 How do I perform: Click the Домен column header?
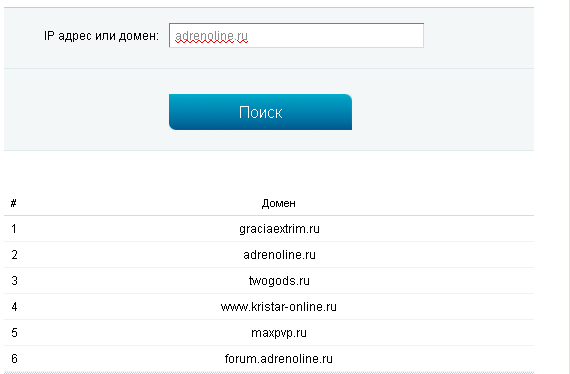(x=278, y=203)
